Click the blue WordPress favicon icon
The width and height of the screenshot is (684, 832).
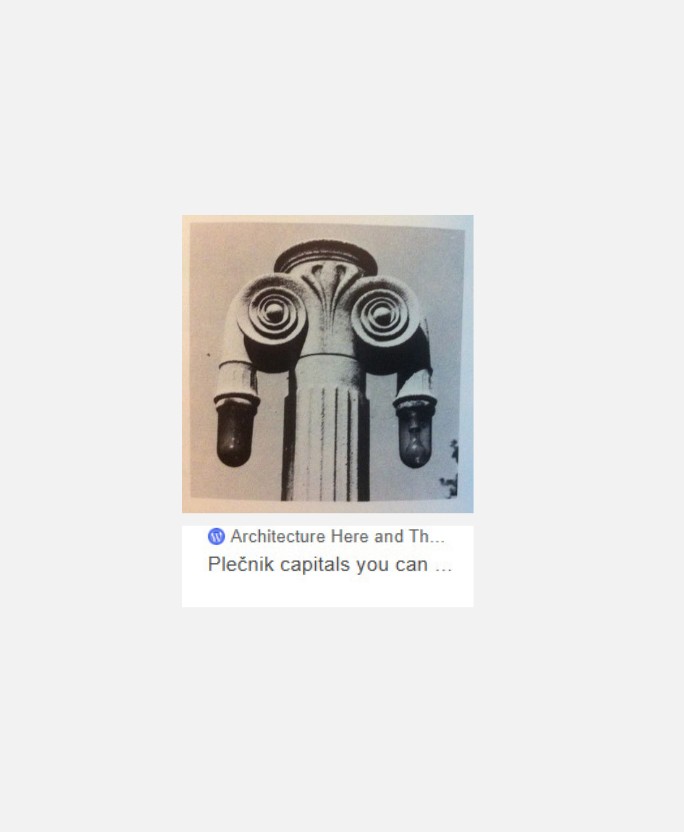pyautogui.click(x=216, y=536)
